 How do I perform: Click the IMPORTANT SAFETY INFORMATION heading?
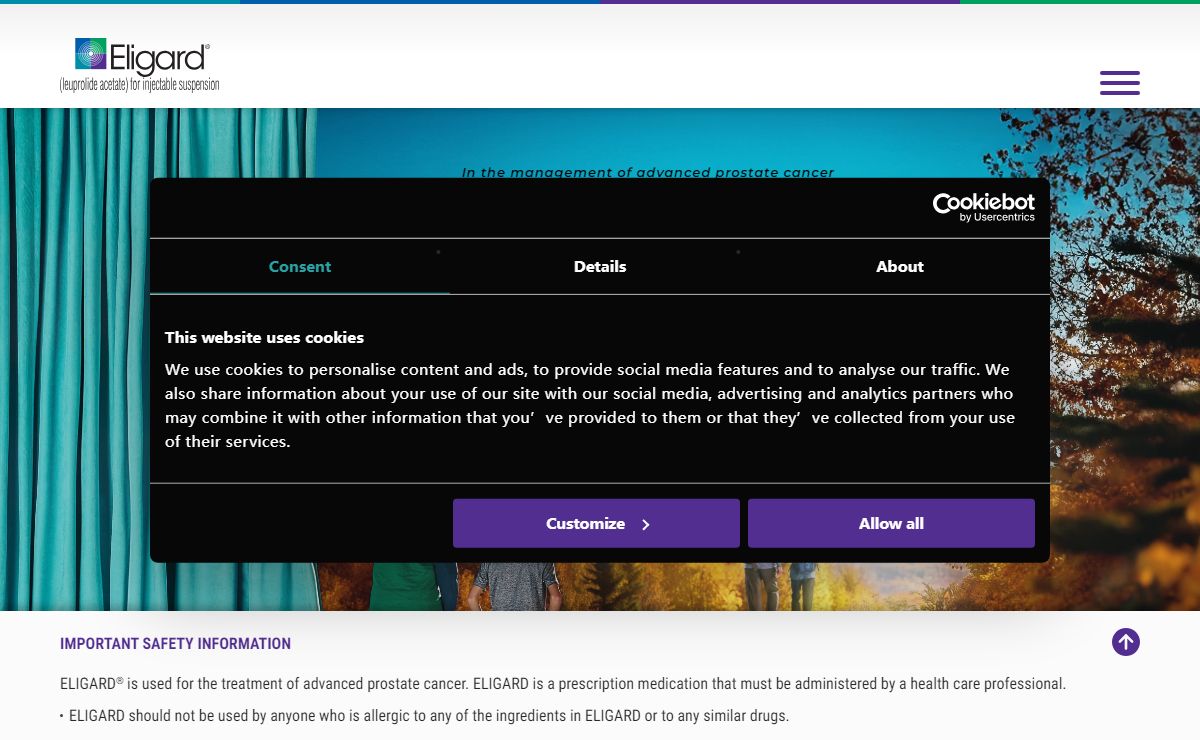click(x=175, y=644)
